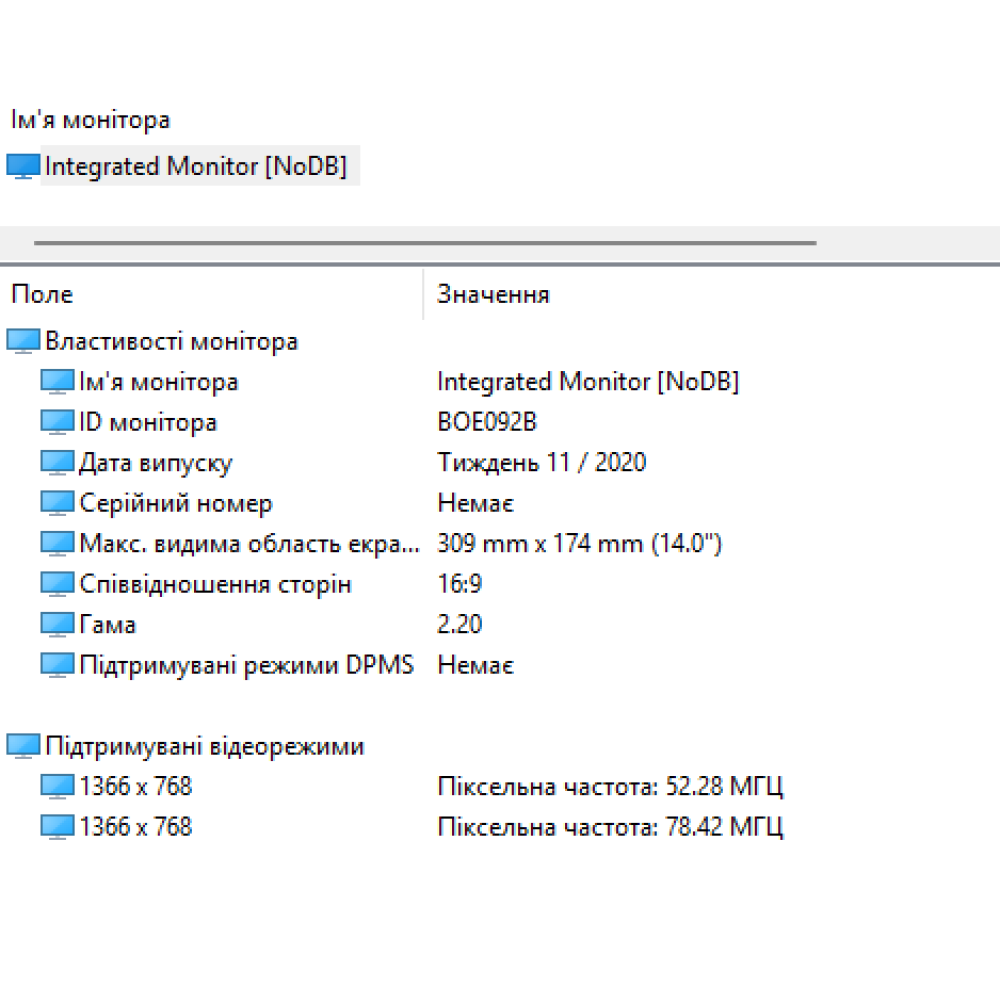
Task: Click the icon next to ID монітора
Action: (57, 423)
